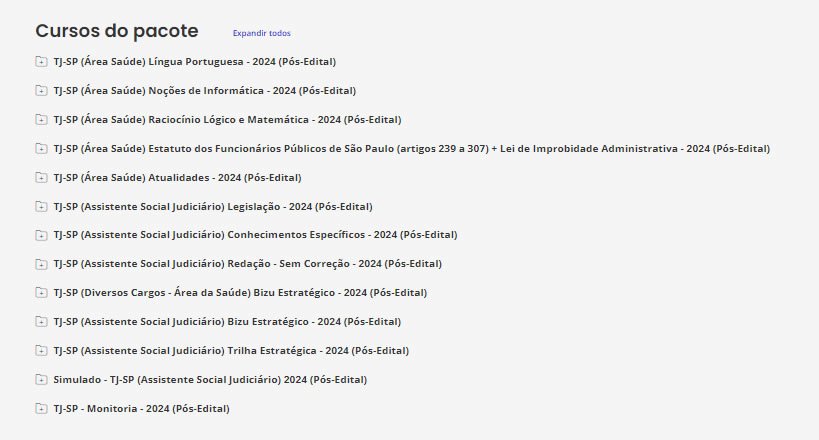This screenshot has height=440, width=819.
Task: Click the folder icon next to Atualidades
Action: coord(41,178)
